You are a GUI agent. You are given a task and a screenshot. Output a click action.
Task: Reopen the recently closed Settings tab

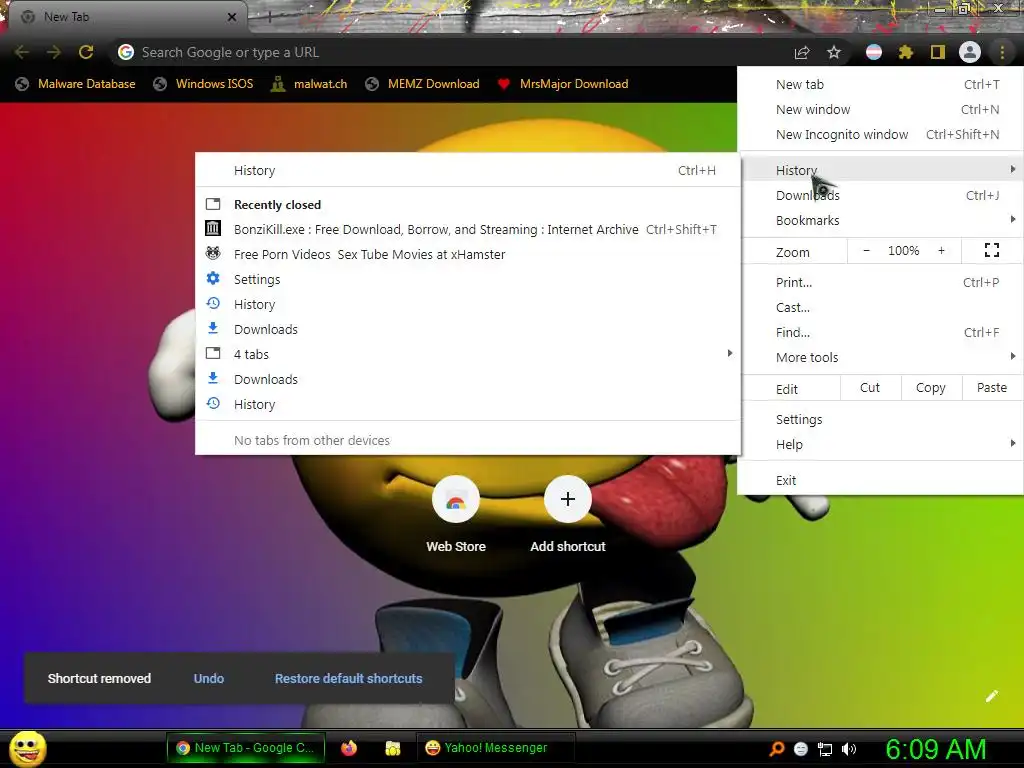pos(468,280)
